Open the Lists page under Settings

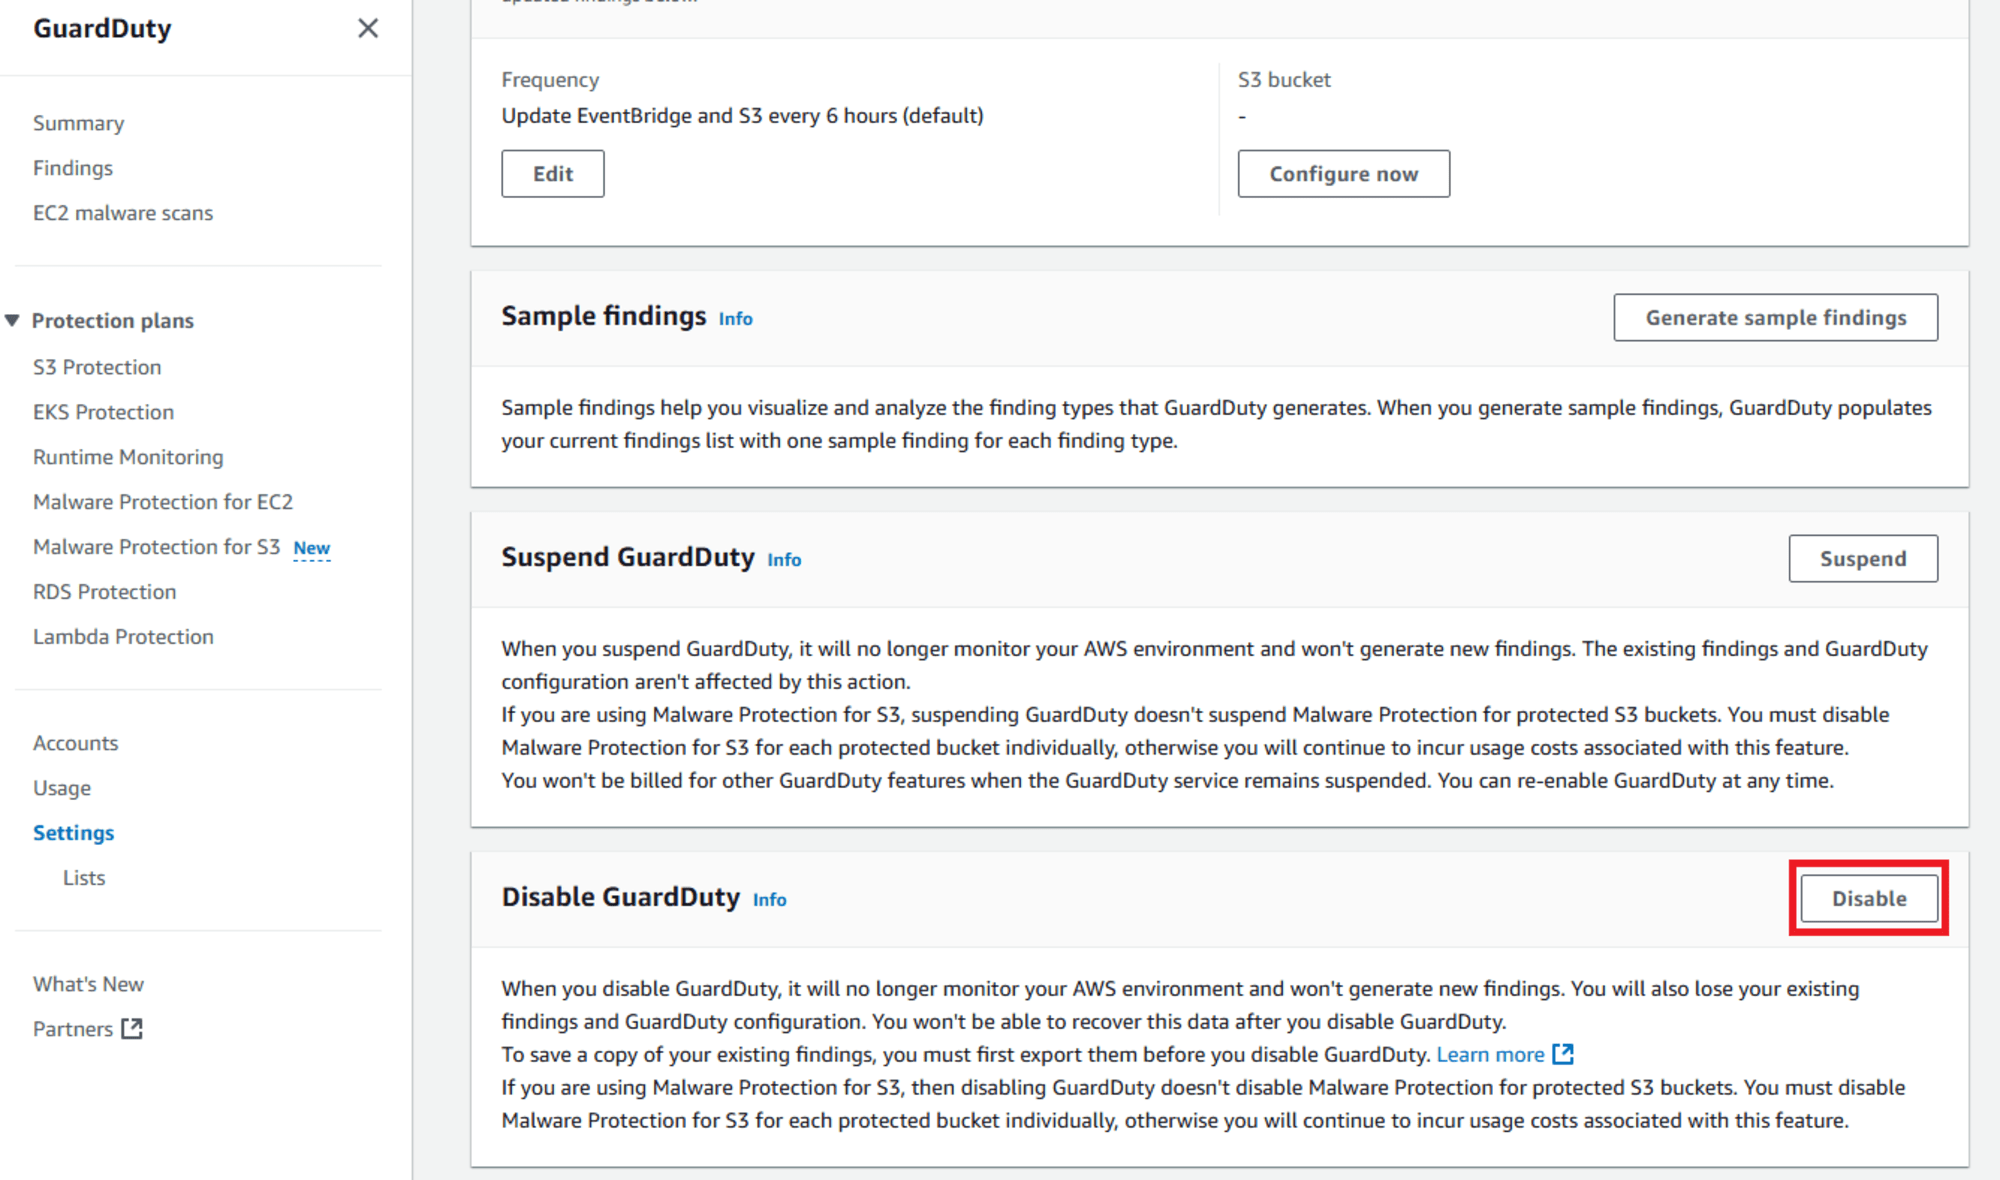tap(84, 877)
